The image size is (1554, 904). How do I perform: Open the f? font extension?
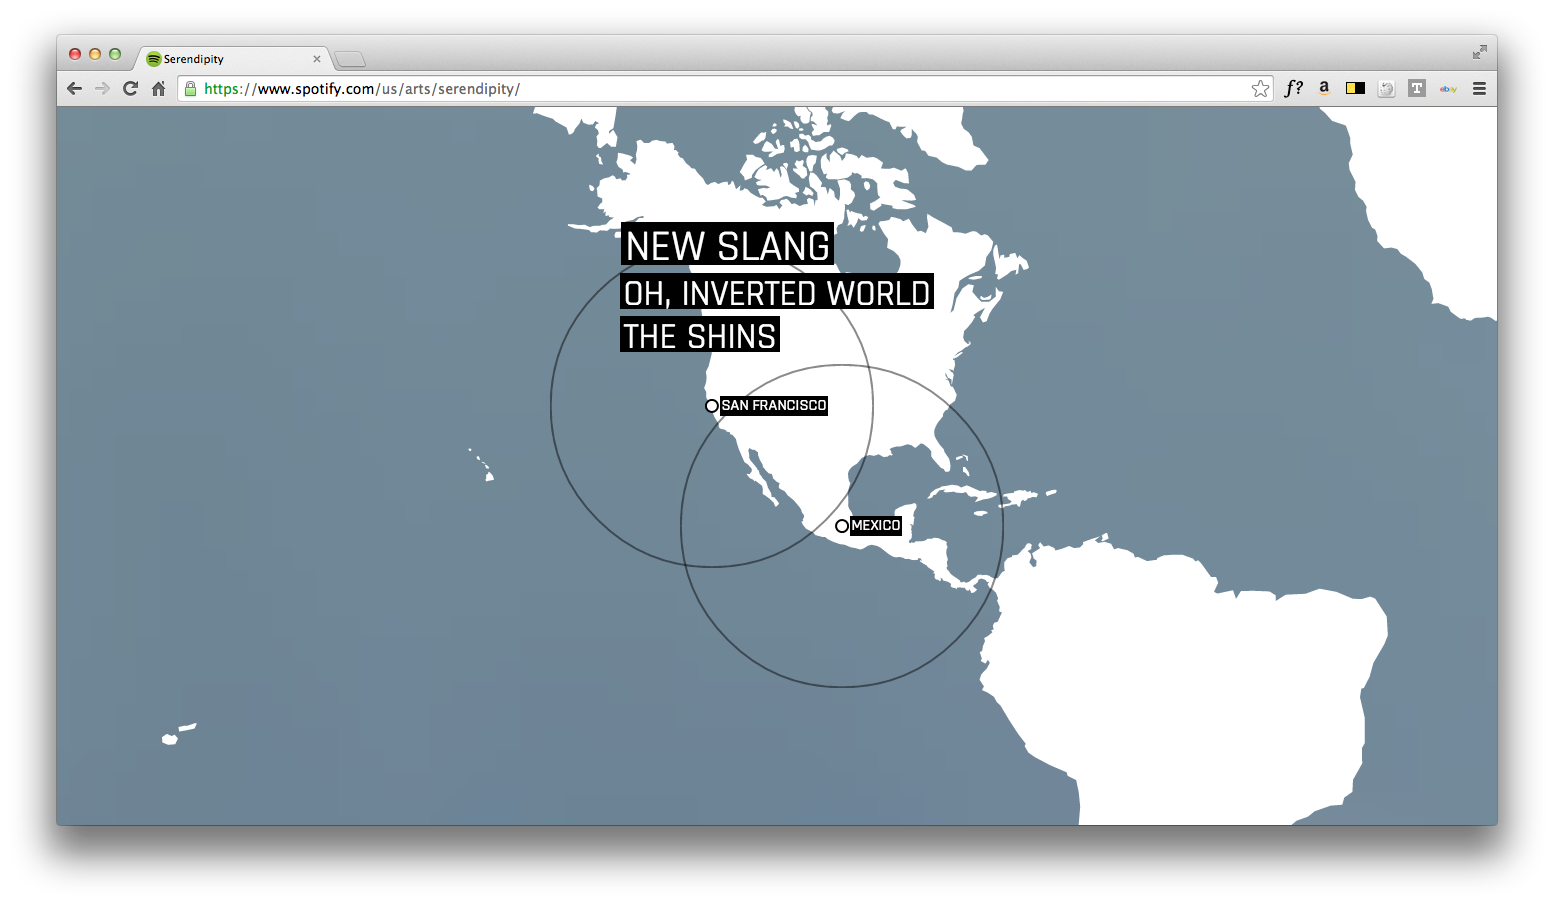[1293, 88]
